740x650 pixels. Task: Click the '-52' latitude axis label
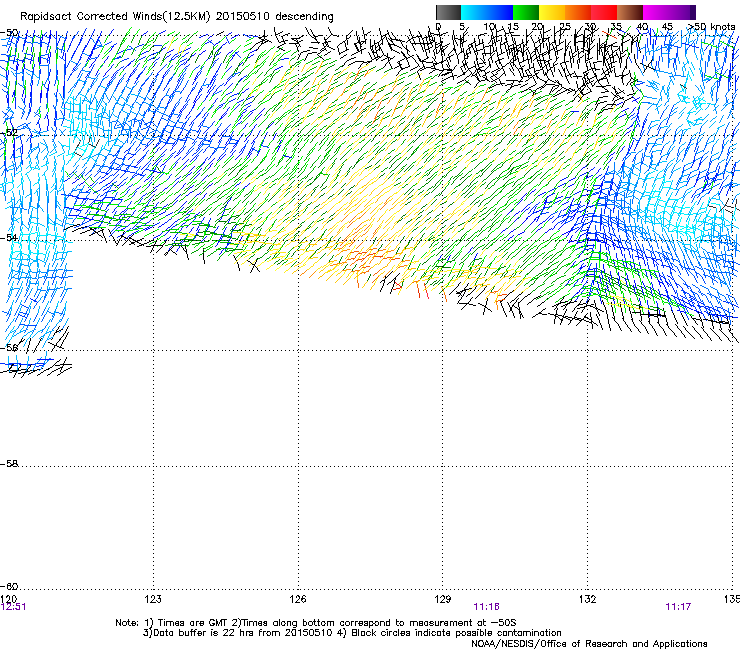(9, 133)
